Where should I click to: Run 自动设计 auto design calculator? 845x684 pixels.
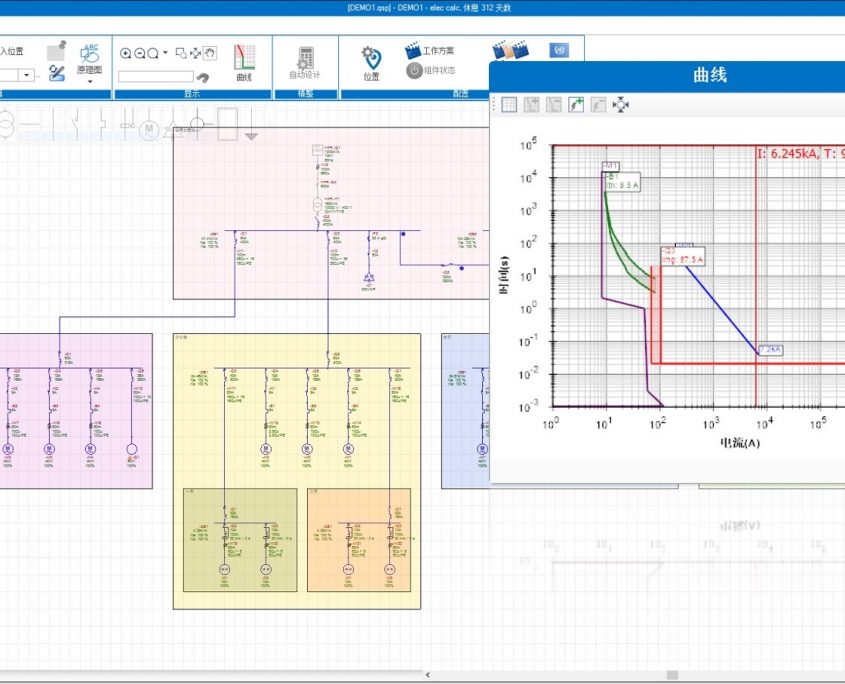pyautogui.click(x=305, y=63)
